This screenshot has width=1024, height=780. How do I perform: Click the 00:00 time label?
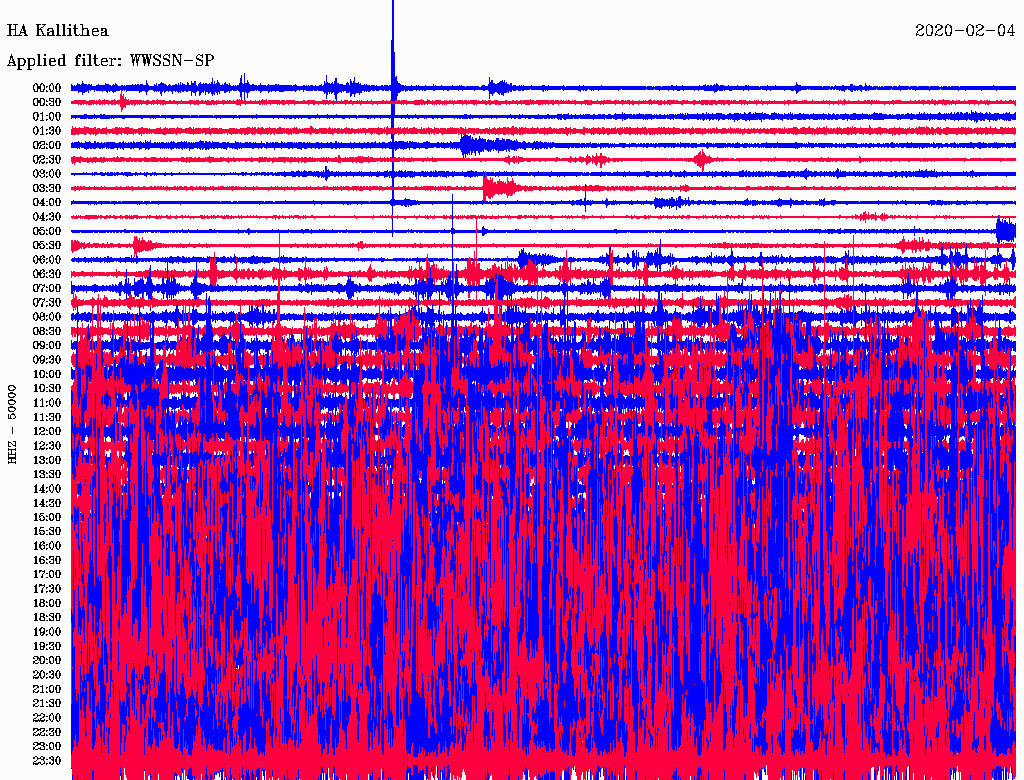47,88
